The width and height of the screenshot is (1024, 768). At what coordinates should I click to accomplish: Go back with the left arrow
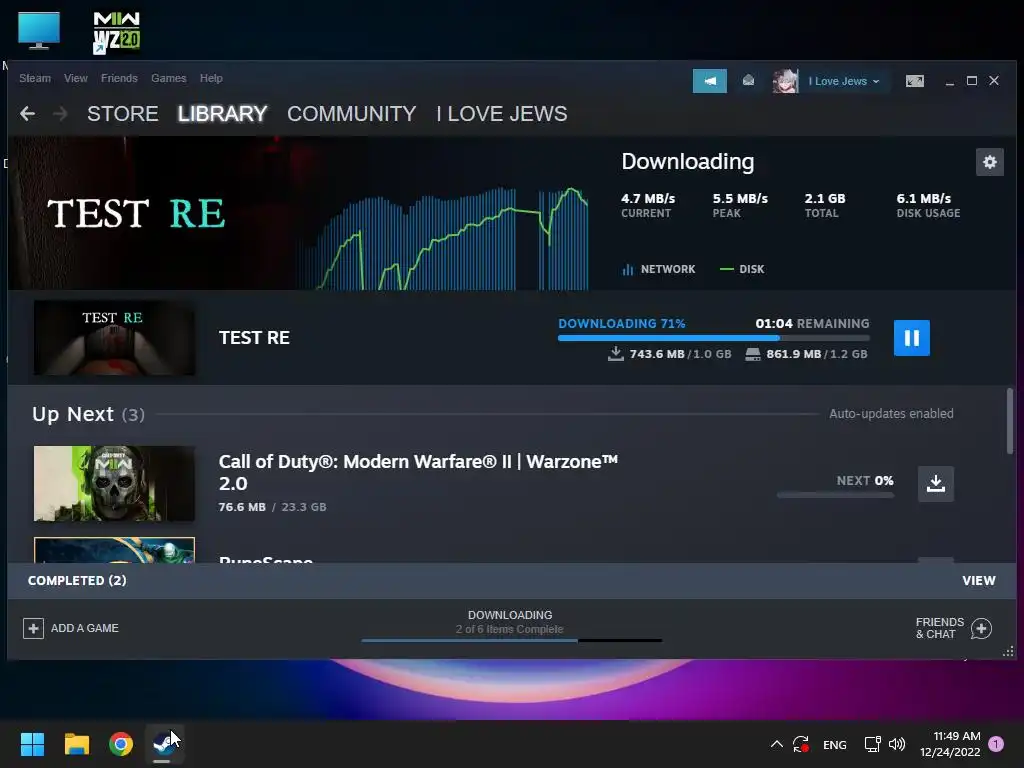point(27,114)
